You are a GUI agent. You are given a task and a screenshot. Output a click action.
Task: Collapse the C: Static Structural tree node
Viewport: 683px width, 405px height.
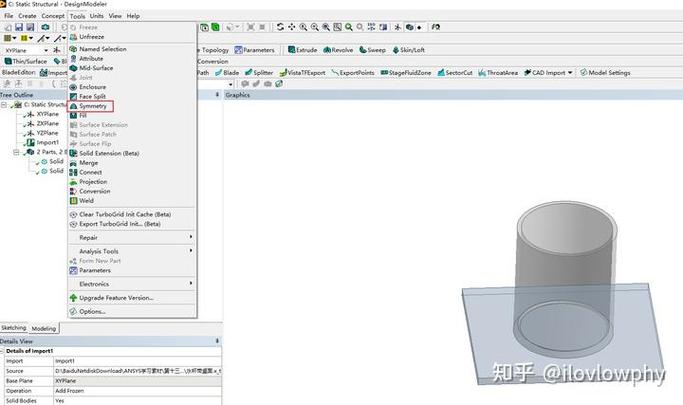click(4, 105)
